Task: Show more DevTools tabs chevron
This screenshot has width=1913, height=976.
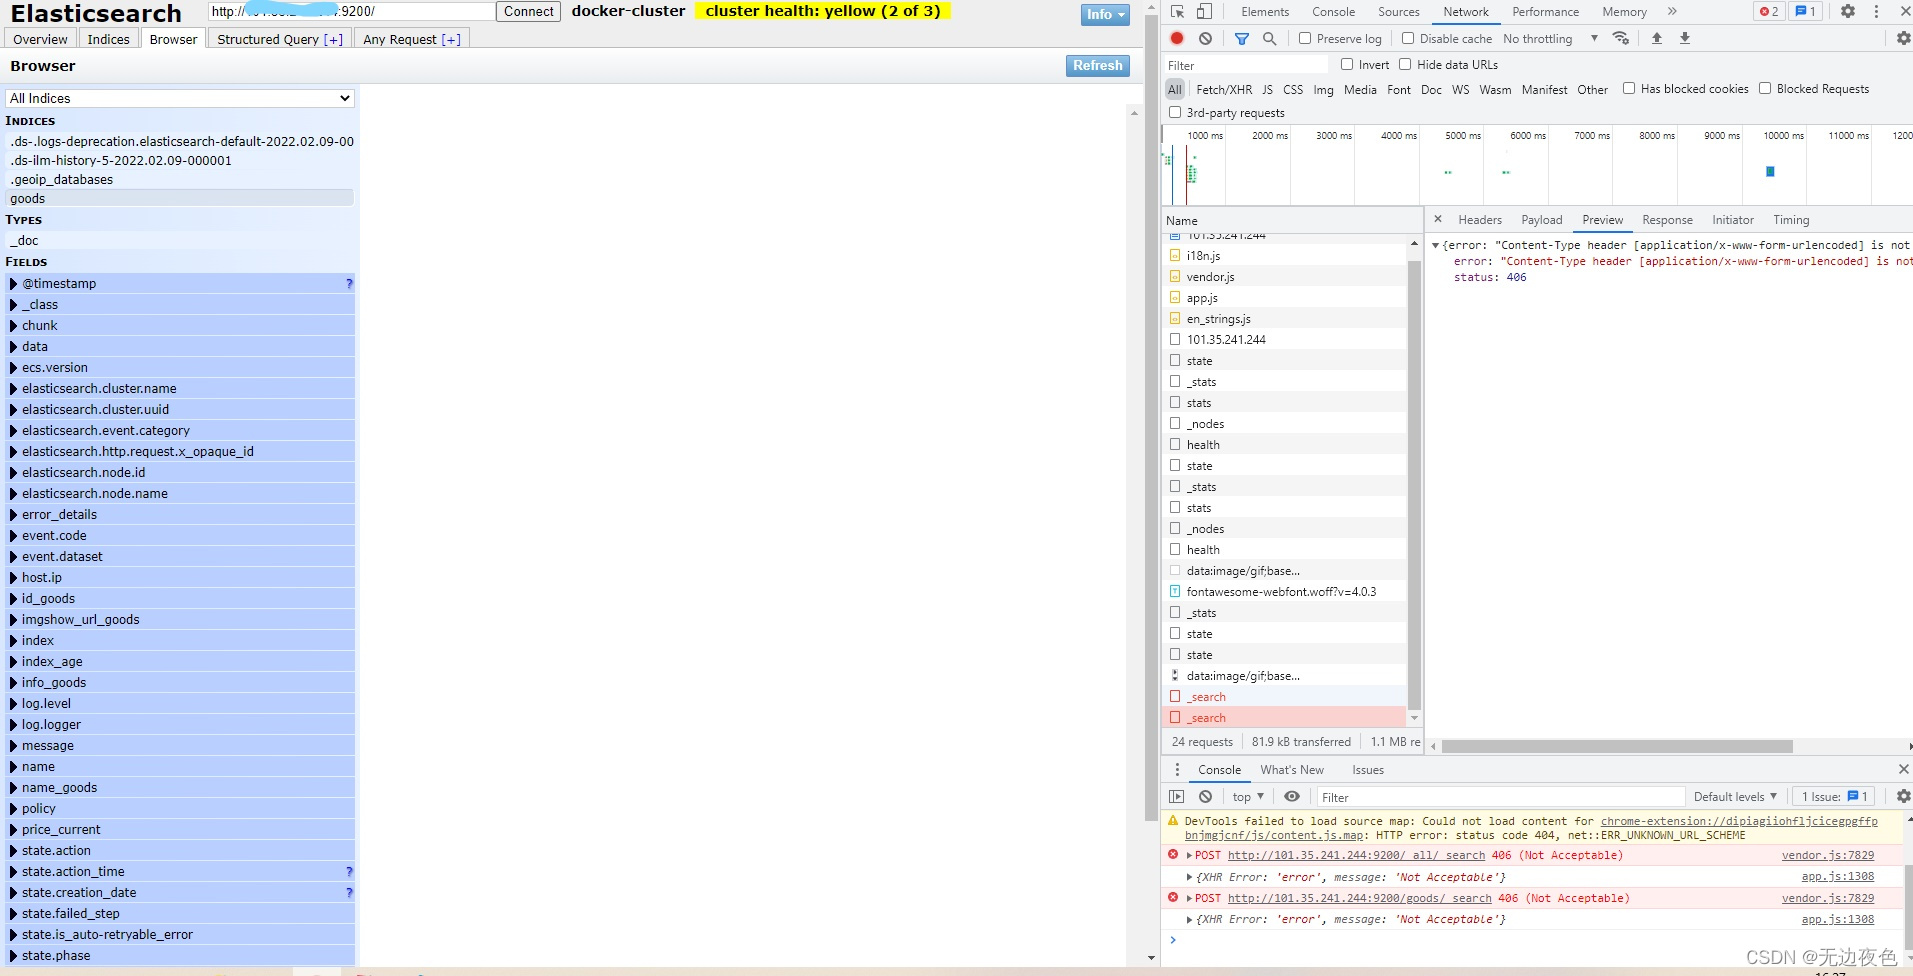Action: [x=1672, y=11]
